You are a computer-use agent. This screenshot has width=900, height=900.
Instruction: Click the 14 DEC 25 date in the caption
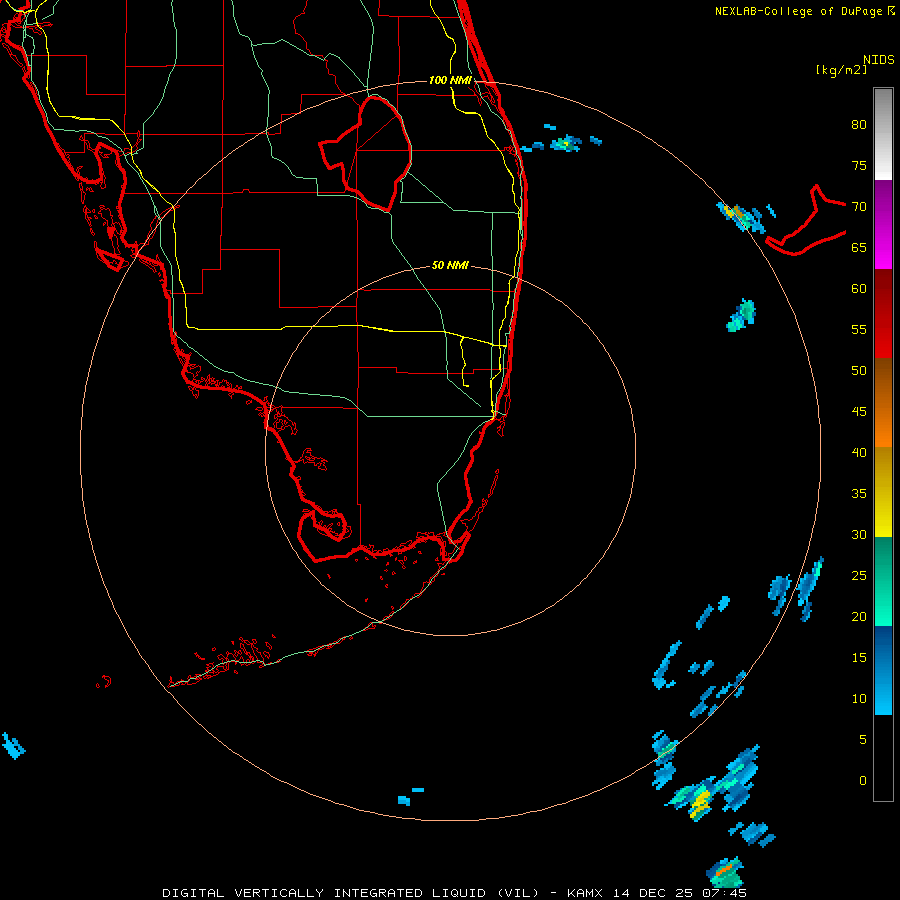[653, 893]
